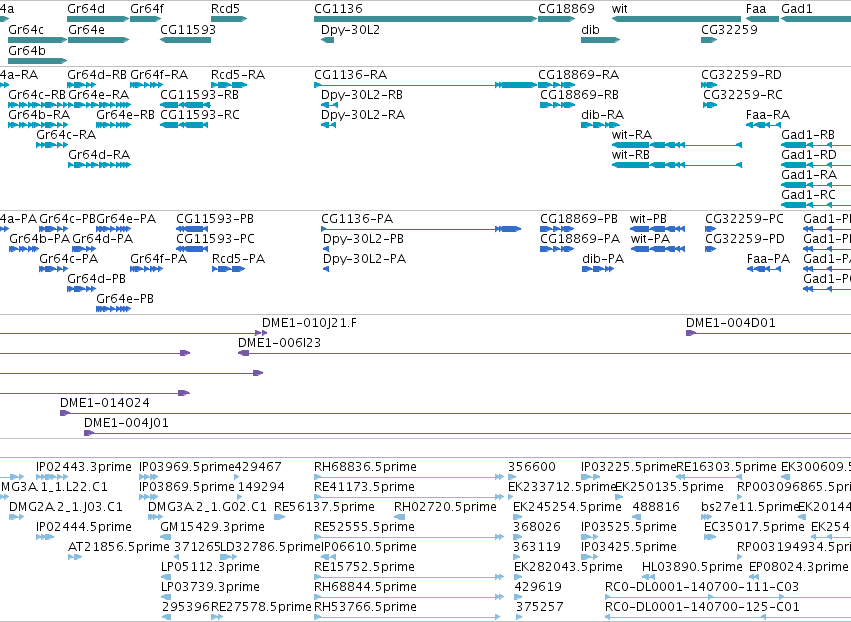Select the Gr64b gene label

point(27,50)
